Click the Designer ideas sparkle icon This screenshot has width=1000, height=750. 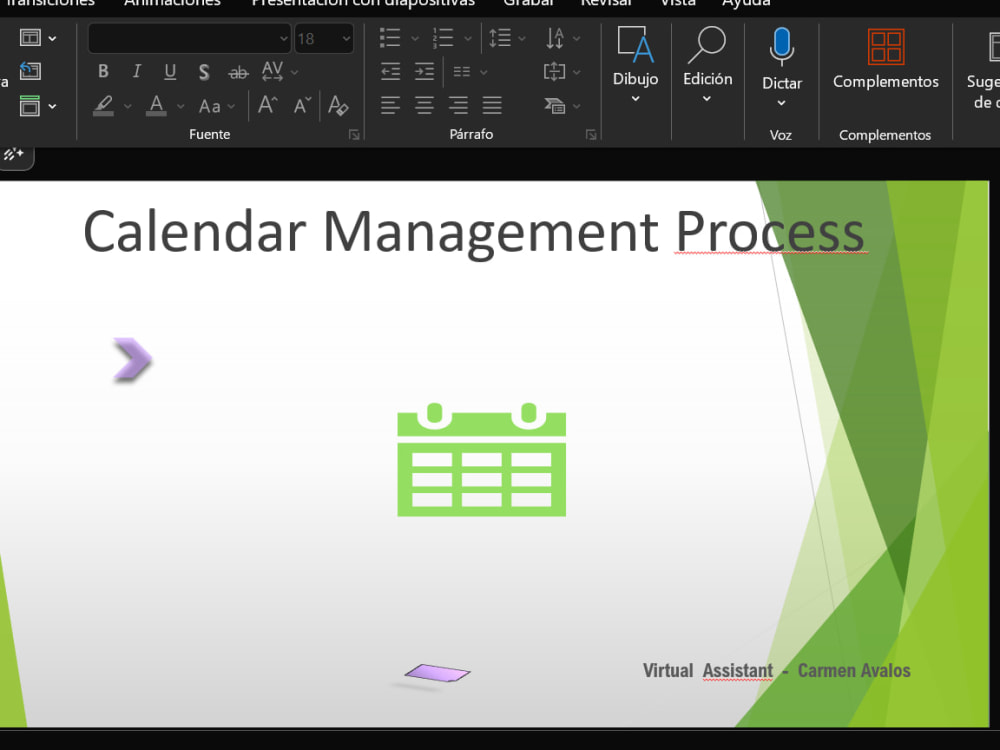tap(14, 155)
